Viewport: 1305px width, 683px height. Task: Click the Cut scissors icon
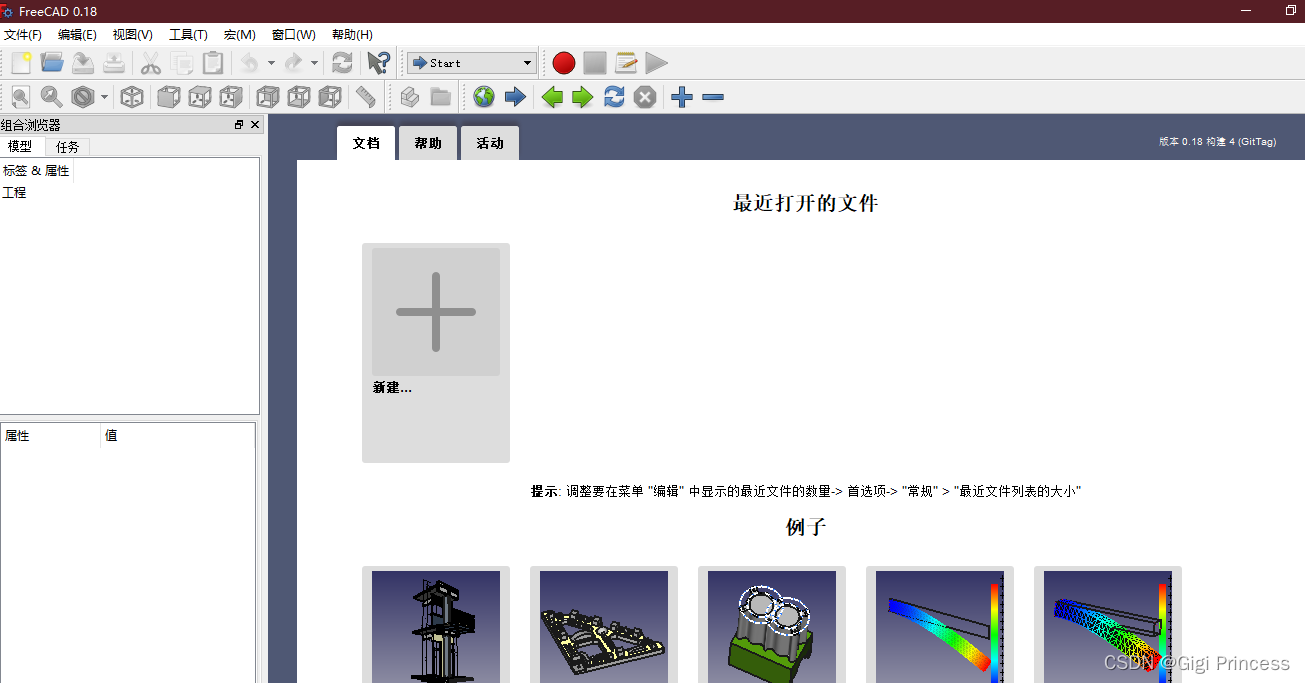[151, 63]
